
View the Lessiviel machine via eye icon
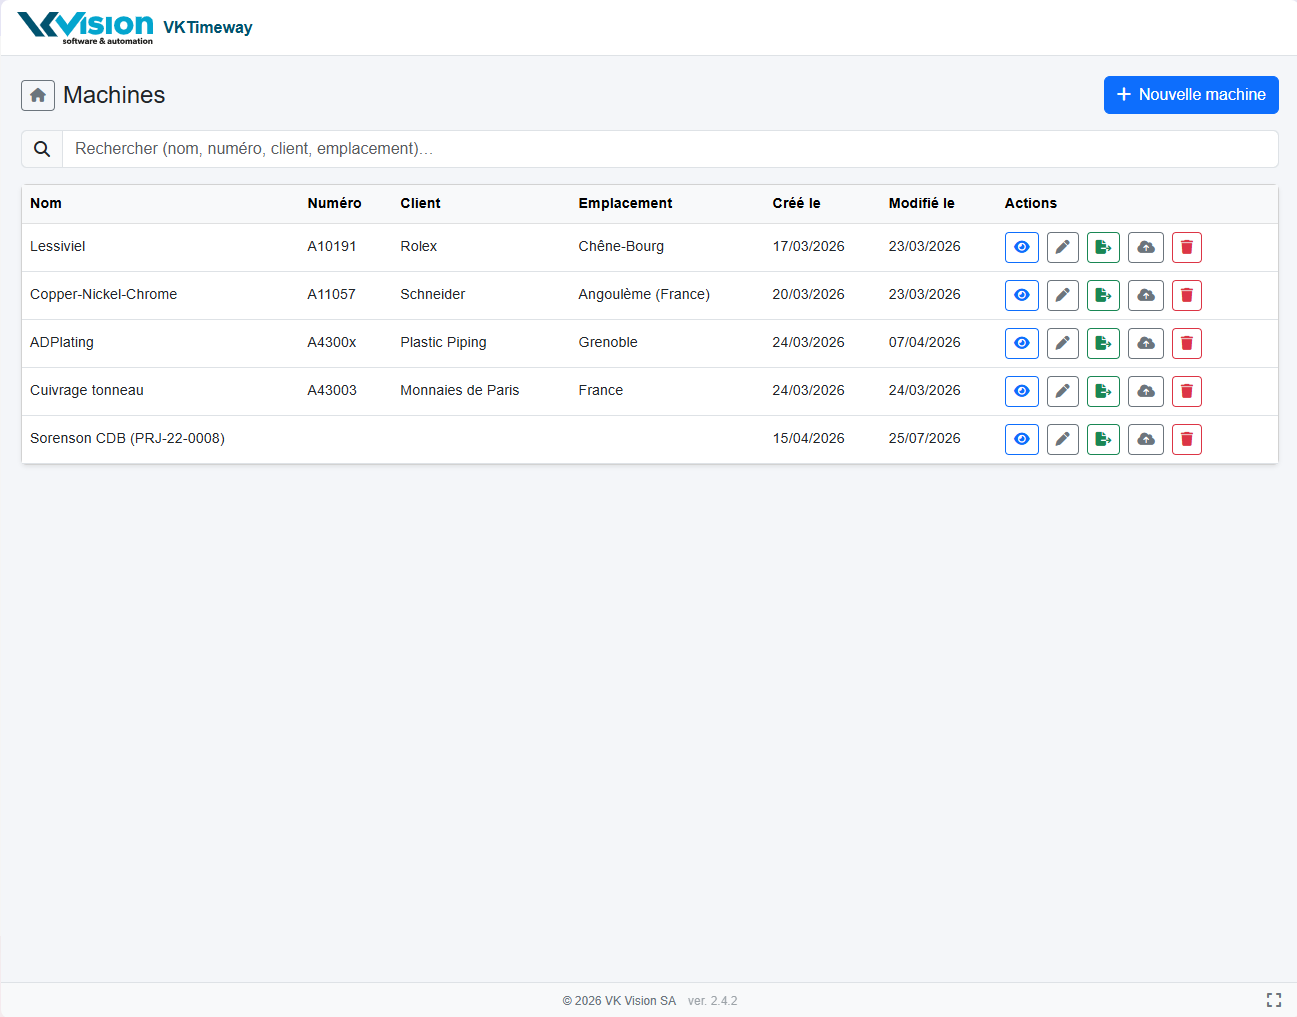[1021, 247]
